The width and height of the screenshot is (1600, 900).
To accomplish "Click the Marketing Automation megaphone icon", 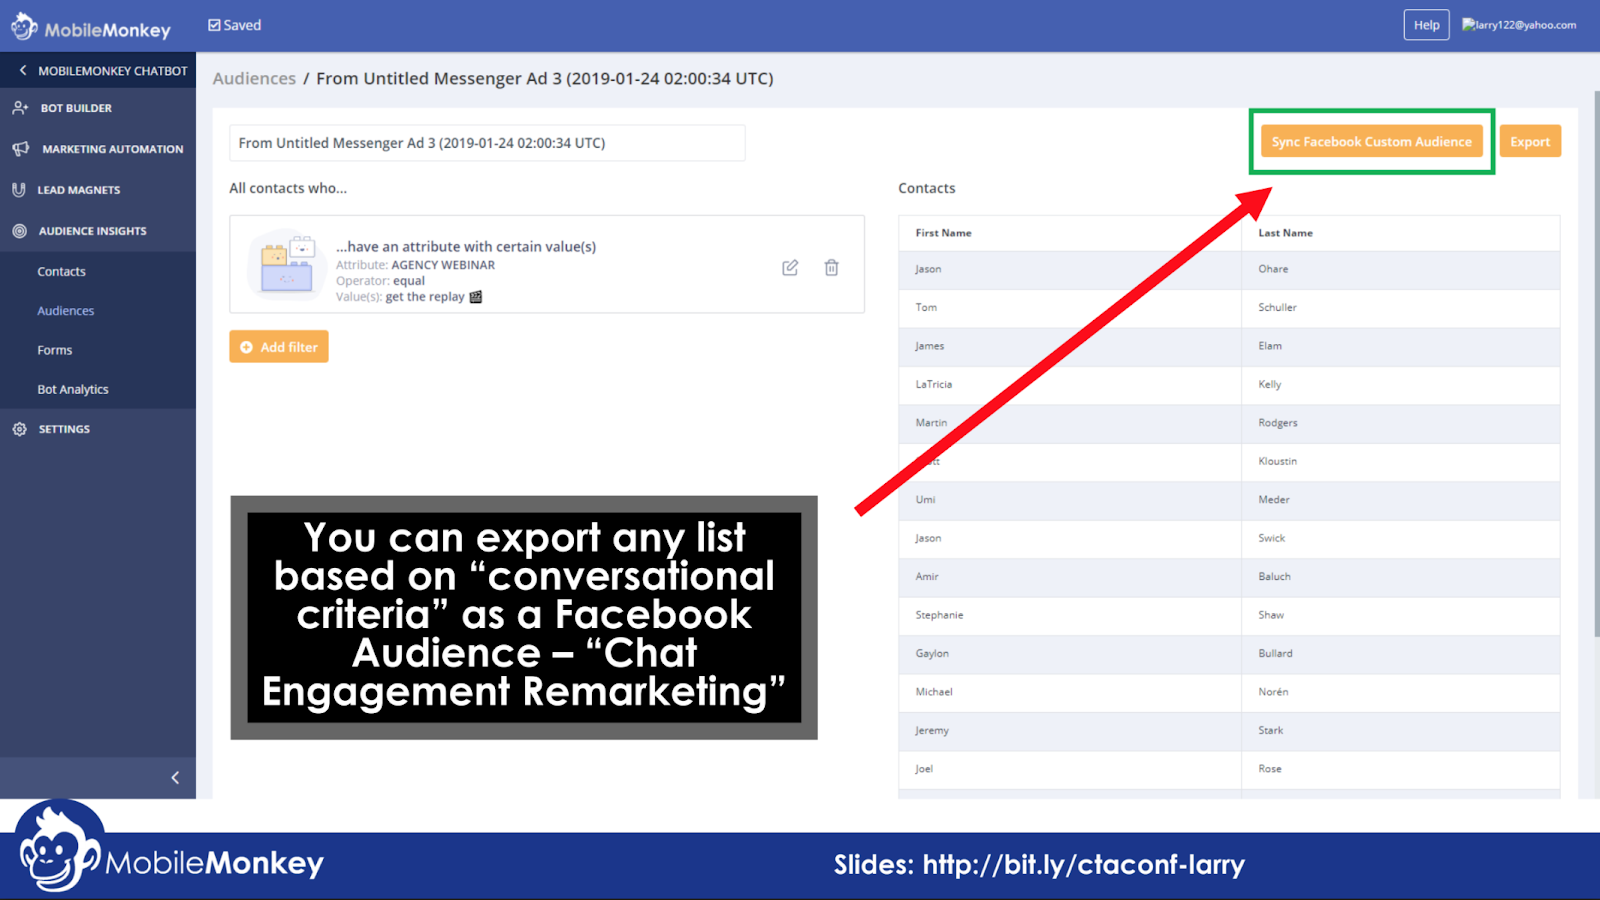I will coord(20,149).
